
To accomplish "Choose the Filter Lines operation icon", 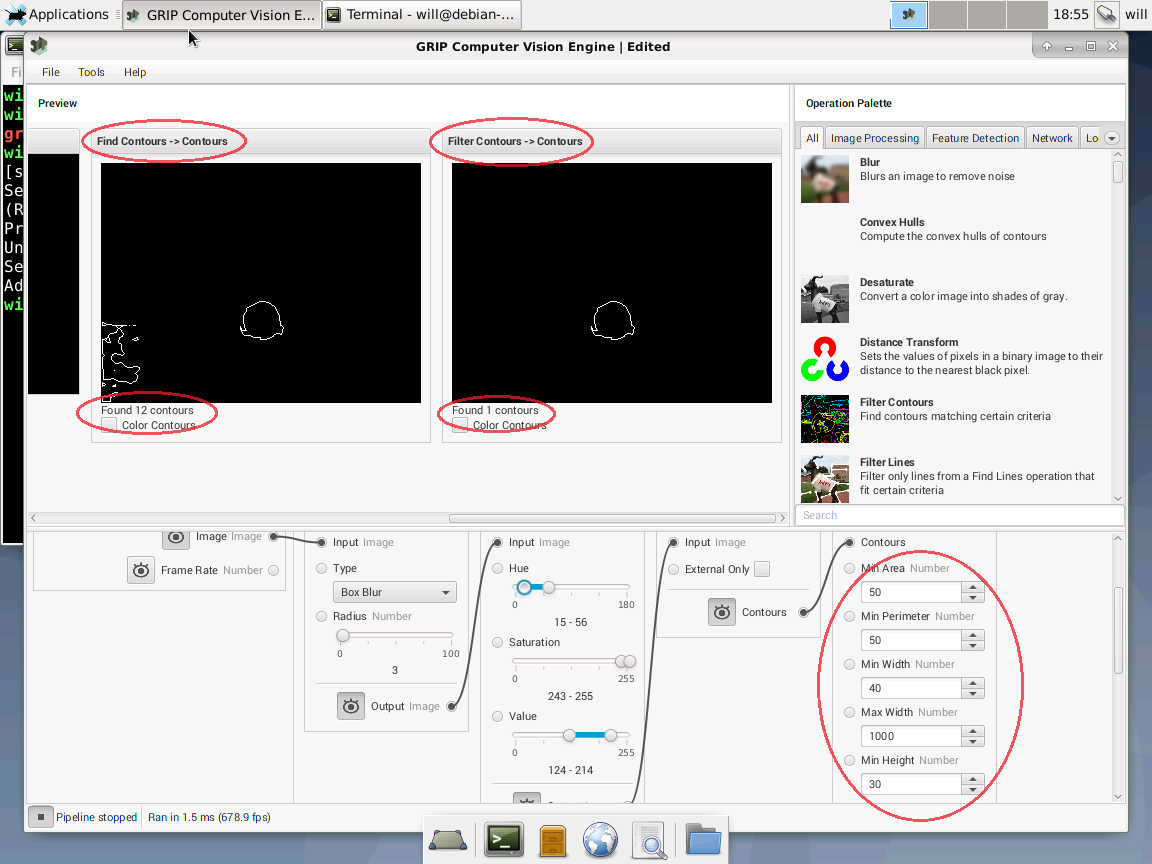I will point(824,479).
